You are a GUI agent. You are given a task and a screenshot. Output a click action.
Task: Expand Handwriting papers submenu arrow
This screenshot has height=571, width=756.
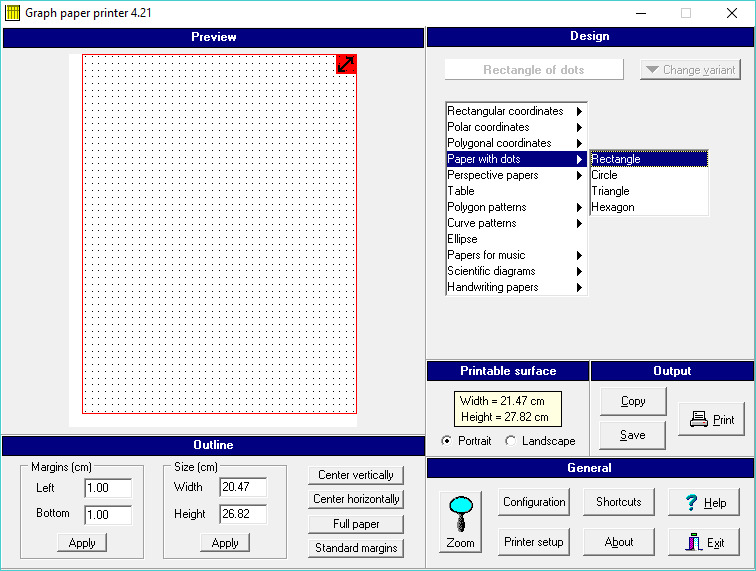click(579, 287)
